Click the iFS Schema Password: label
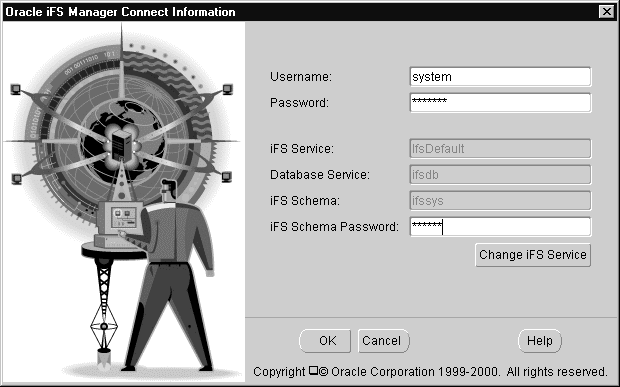Image resolution: width=620 pixels, height=387 pixels. click(x=335, y=227)
